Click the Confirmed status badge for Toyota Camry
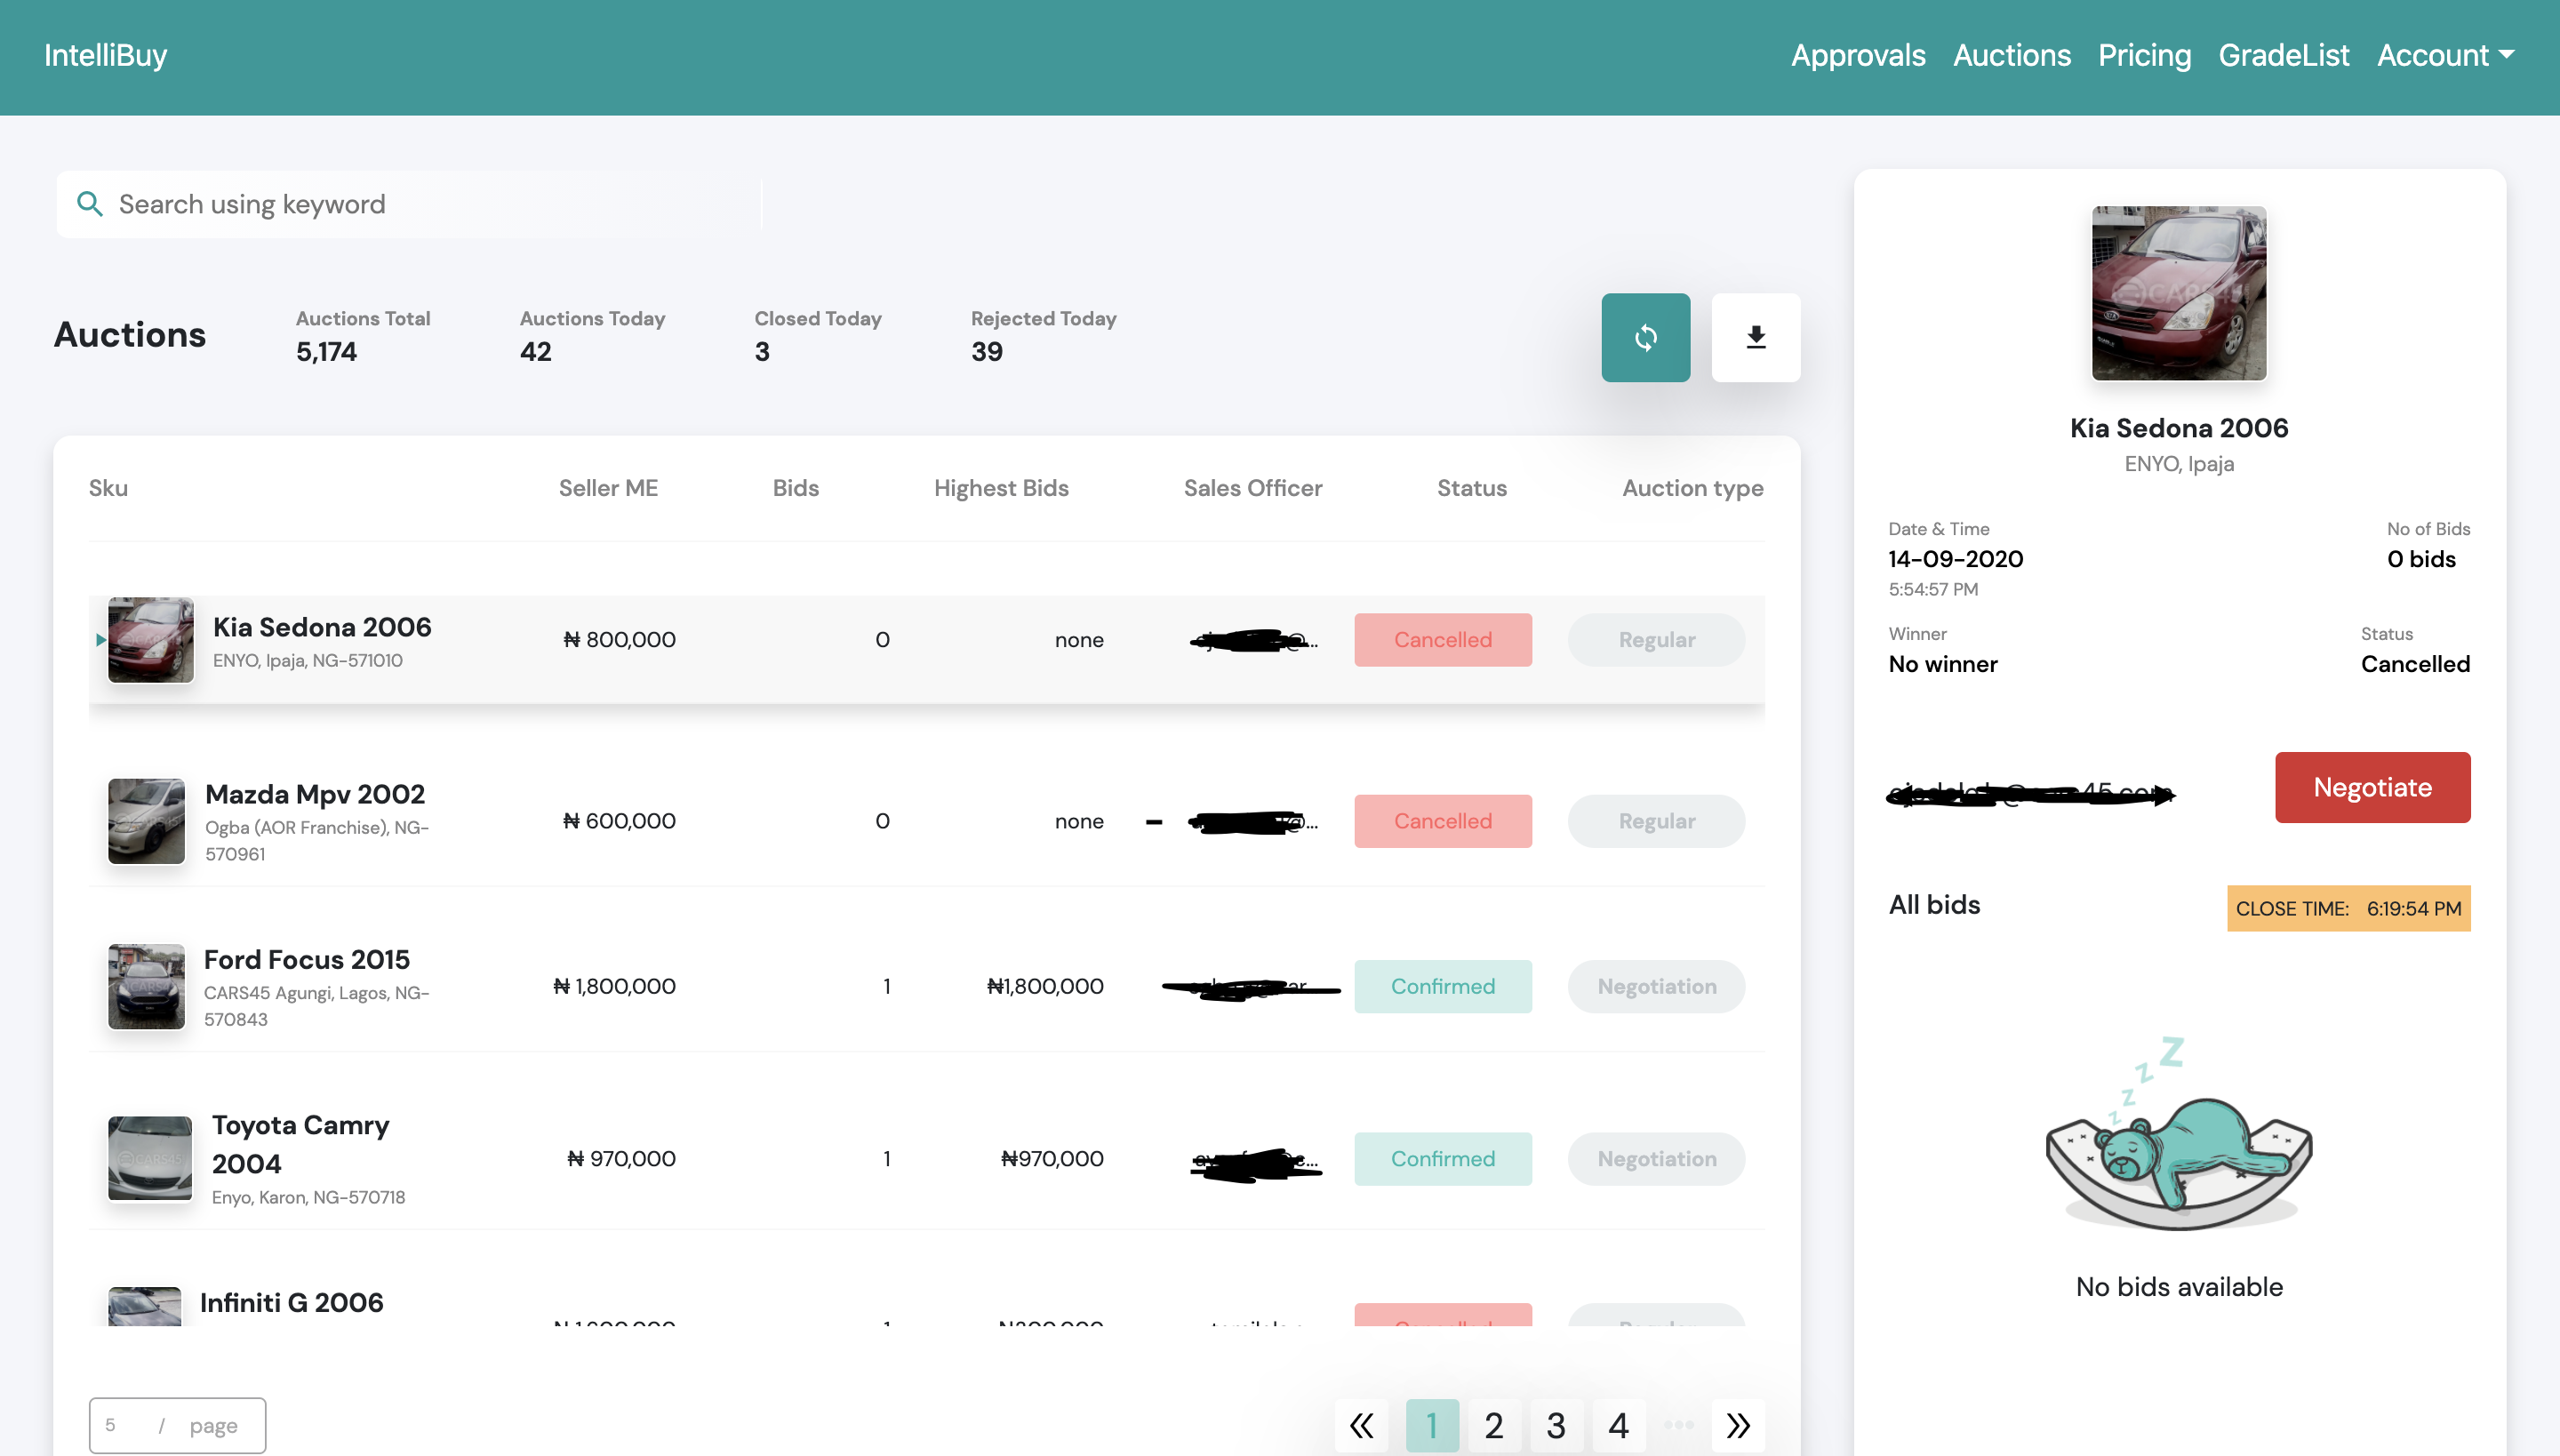Screen dimensions: 2560x1456 point(1442,1158)
